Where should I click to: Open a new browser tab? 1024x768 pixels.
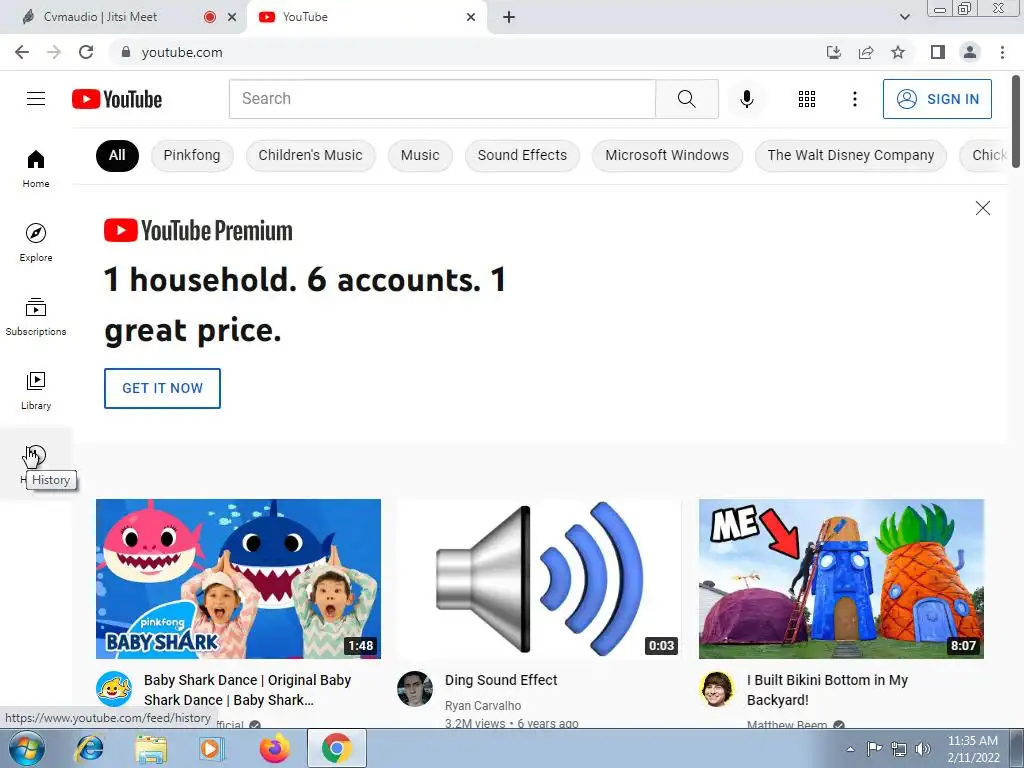(509, 17)
